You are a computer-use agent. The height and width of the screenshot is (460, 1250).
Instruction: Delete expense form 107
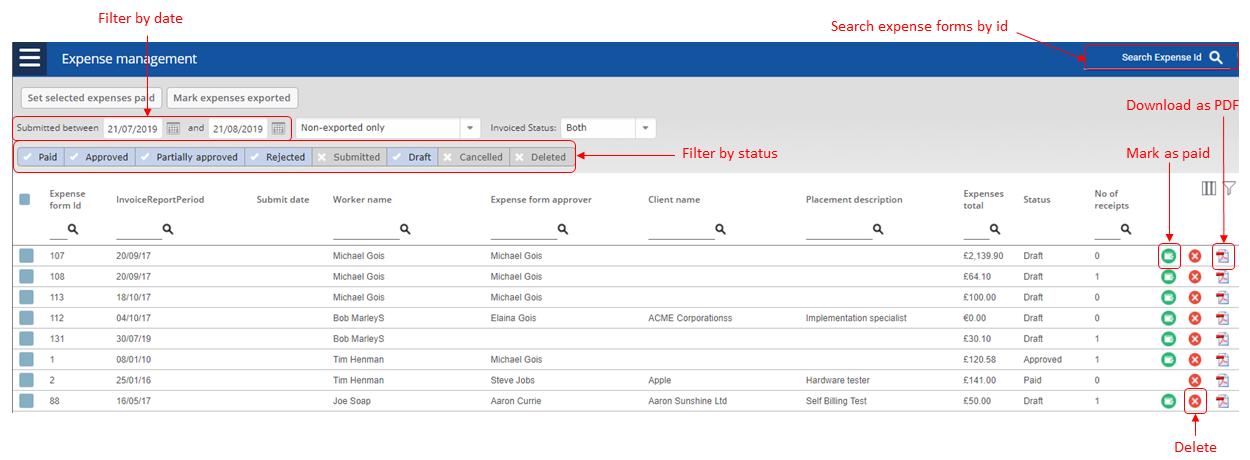(x=1194, y=256)
